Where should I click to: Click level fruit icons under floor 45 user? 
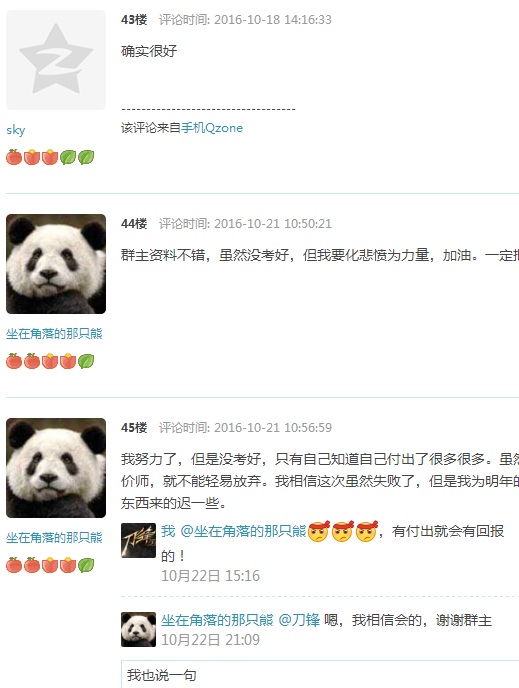50,565
